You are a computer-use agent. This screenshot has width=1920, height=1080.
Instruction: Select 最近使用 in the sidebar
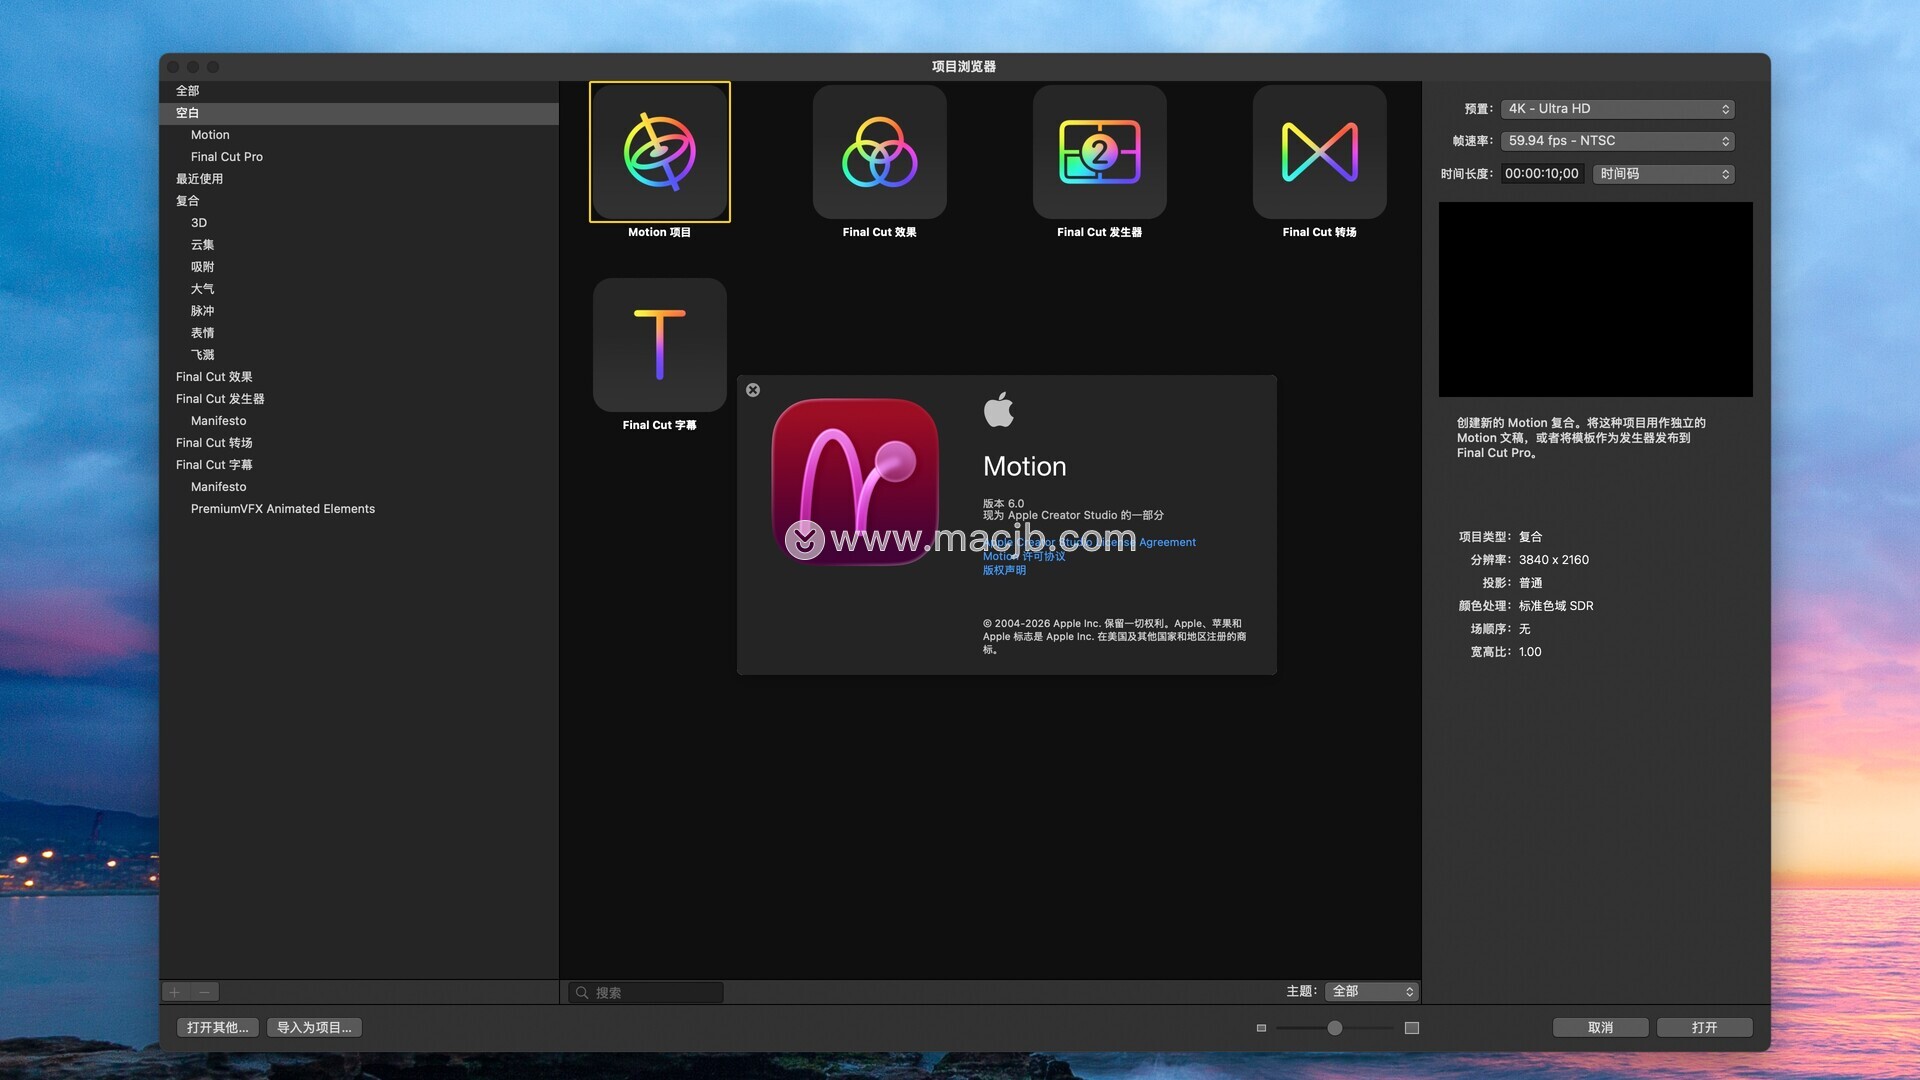pyautogui.click(x=200, y=179)
